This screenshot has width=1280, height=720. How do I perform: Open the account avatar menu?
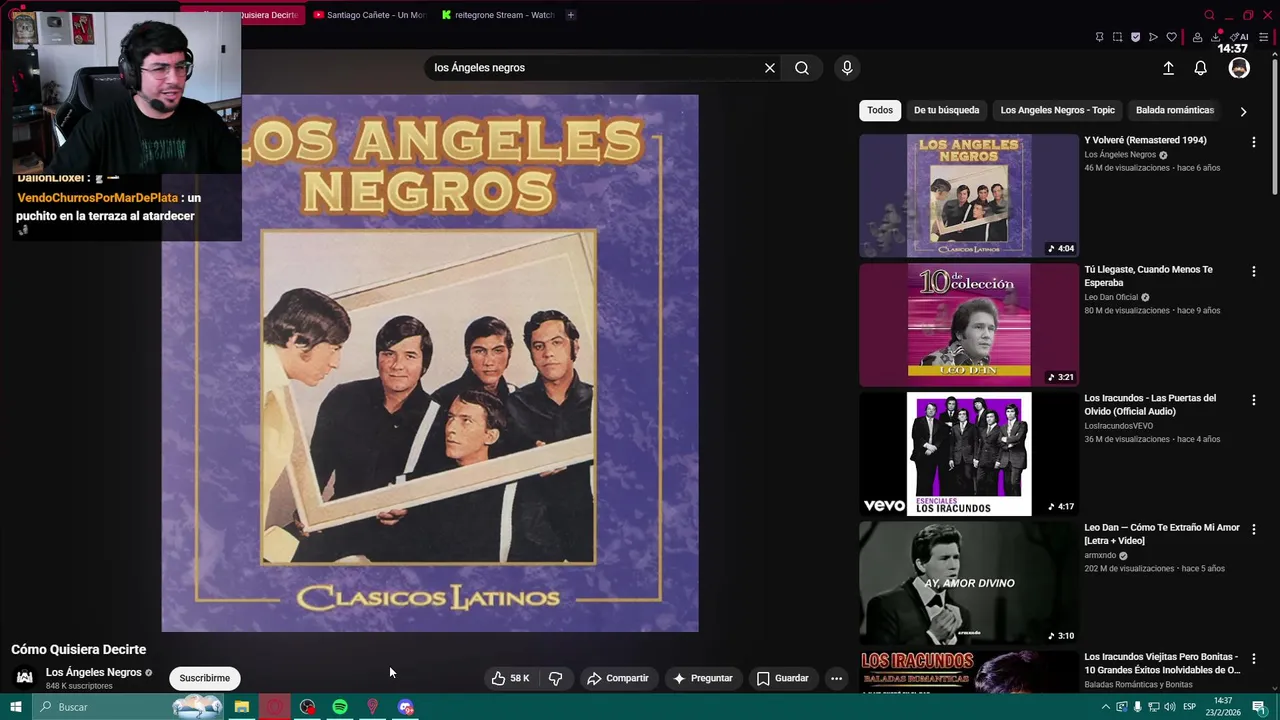1239,68
